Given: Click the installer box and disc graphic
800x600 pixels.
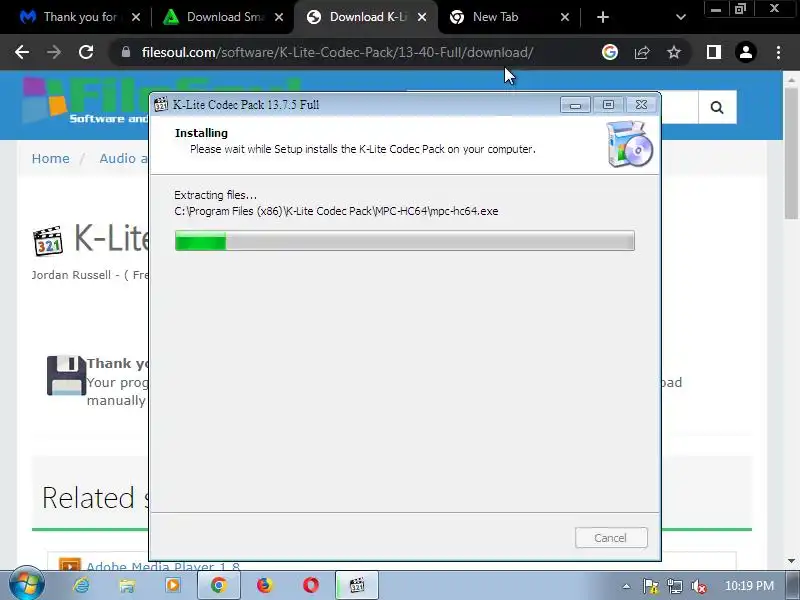Looking at the screenshot, I should click(x=629, y=144).
